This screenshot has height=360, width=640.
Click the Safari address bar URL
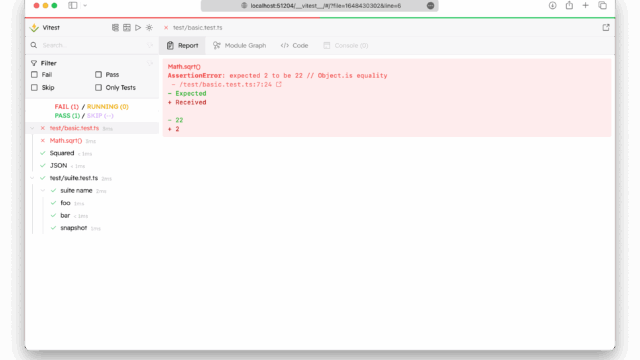point(326,6)
